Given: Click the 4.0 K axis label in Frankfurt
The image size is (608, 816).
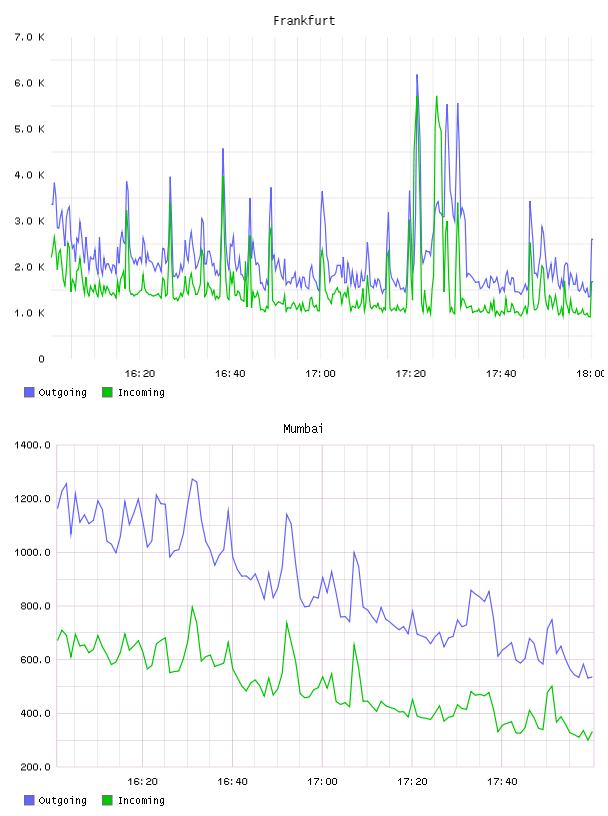Looking at the screenshot, I should click(x=29, y=175).
